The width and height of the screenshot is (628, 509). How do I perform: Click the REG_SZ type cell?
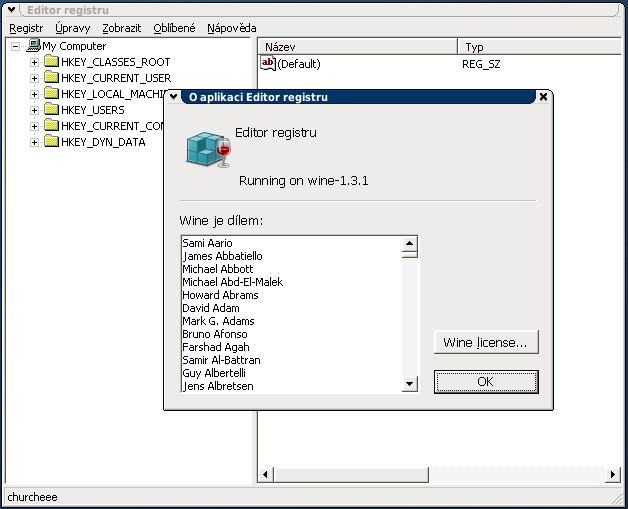tap(481, 64)
